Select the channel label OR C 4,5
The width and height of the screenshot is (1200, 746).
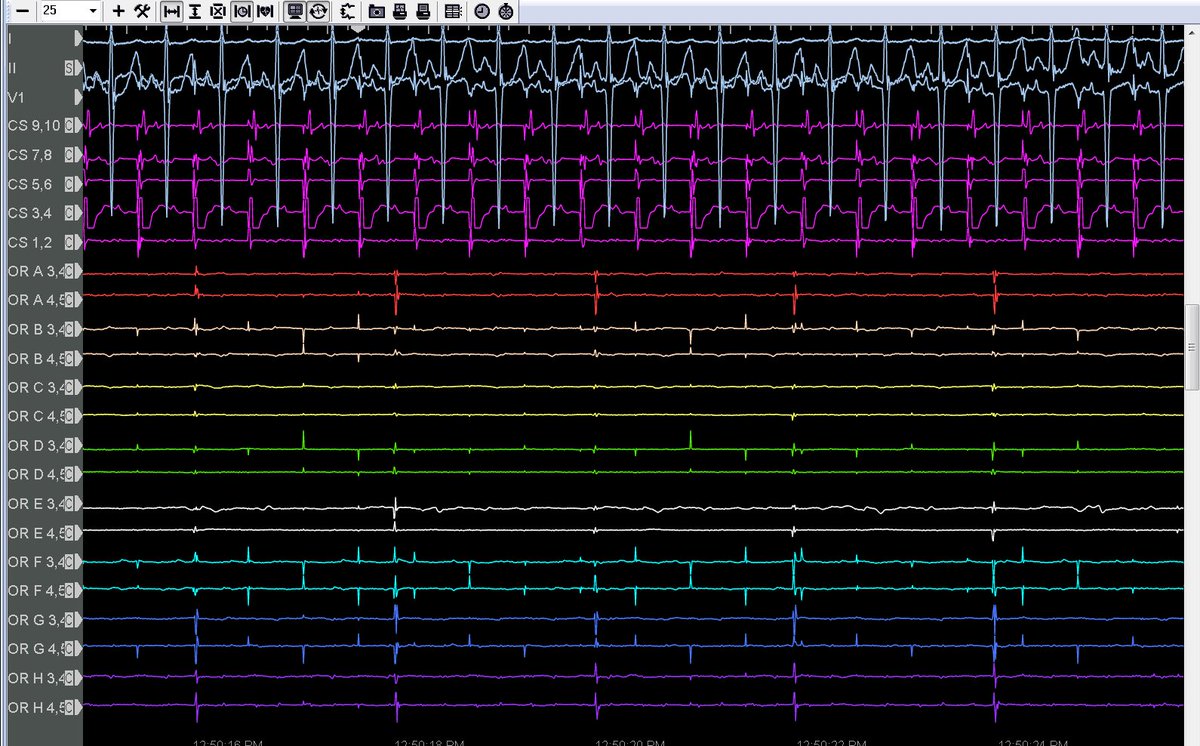pos(35,416)
